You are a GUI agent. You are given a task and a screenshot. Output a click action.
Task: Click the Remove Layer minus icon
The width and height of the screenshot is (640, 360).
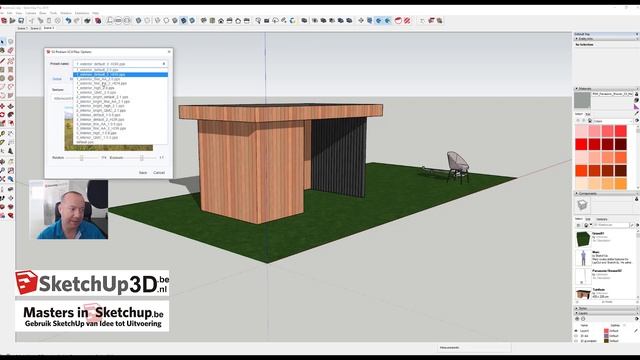click(x=583, y=319)
